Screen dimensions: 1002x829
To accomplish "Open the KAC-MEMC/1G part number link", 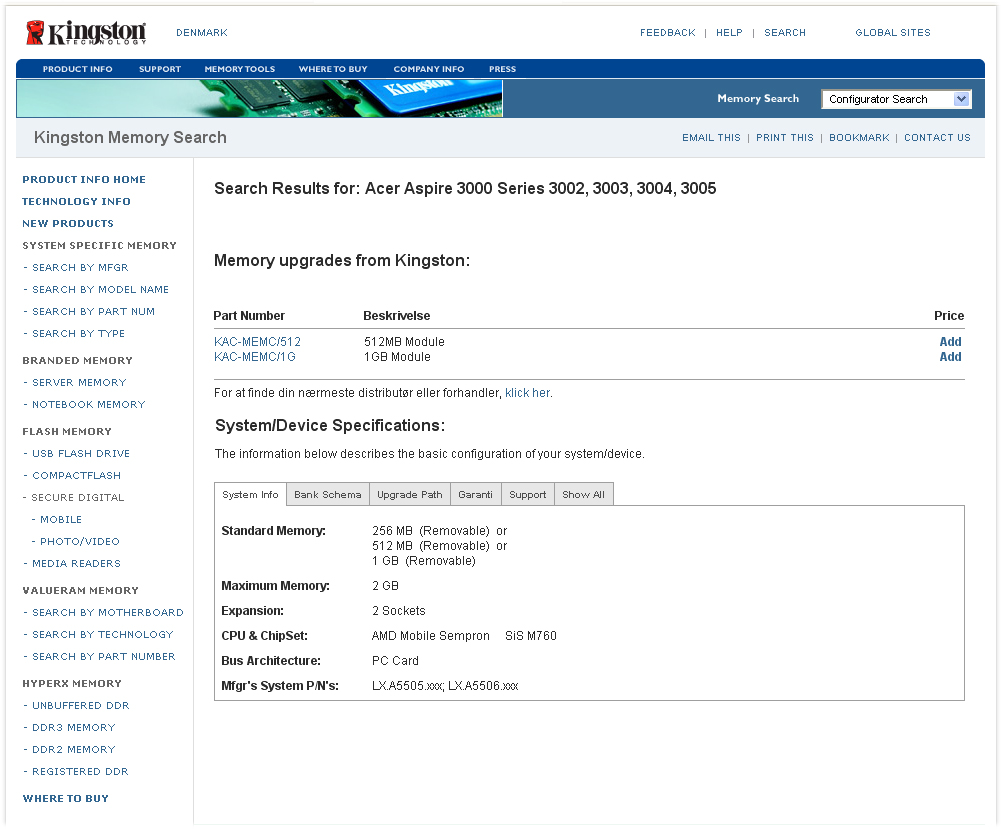I will (254, 357).
